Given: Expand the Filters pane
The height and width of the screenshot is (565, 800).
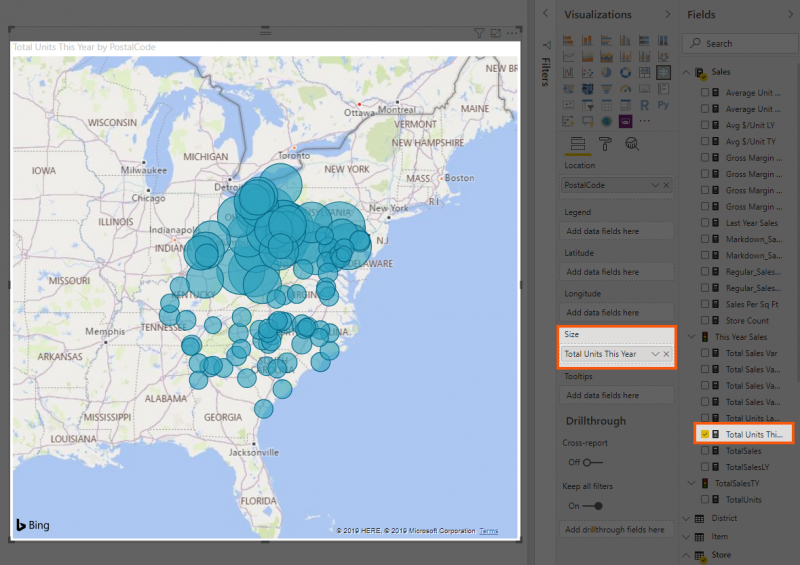Looking at the screenshot, I should 545,14.
